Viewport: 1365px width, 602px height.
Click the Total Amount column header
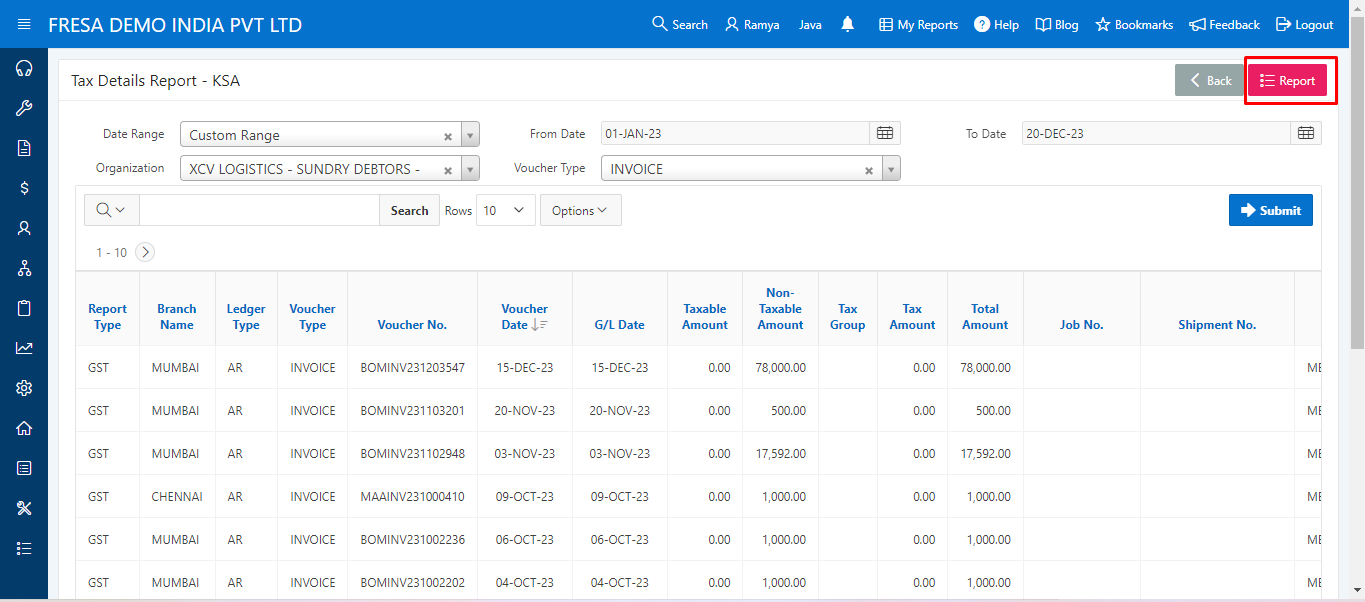tap(985, 317)
